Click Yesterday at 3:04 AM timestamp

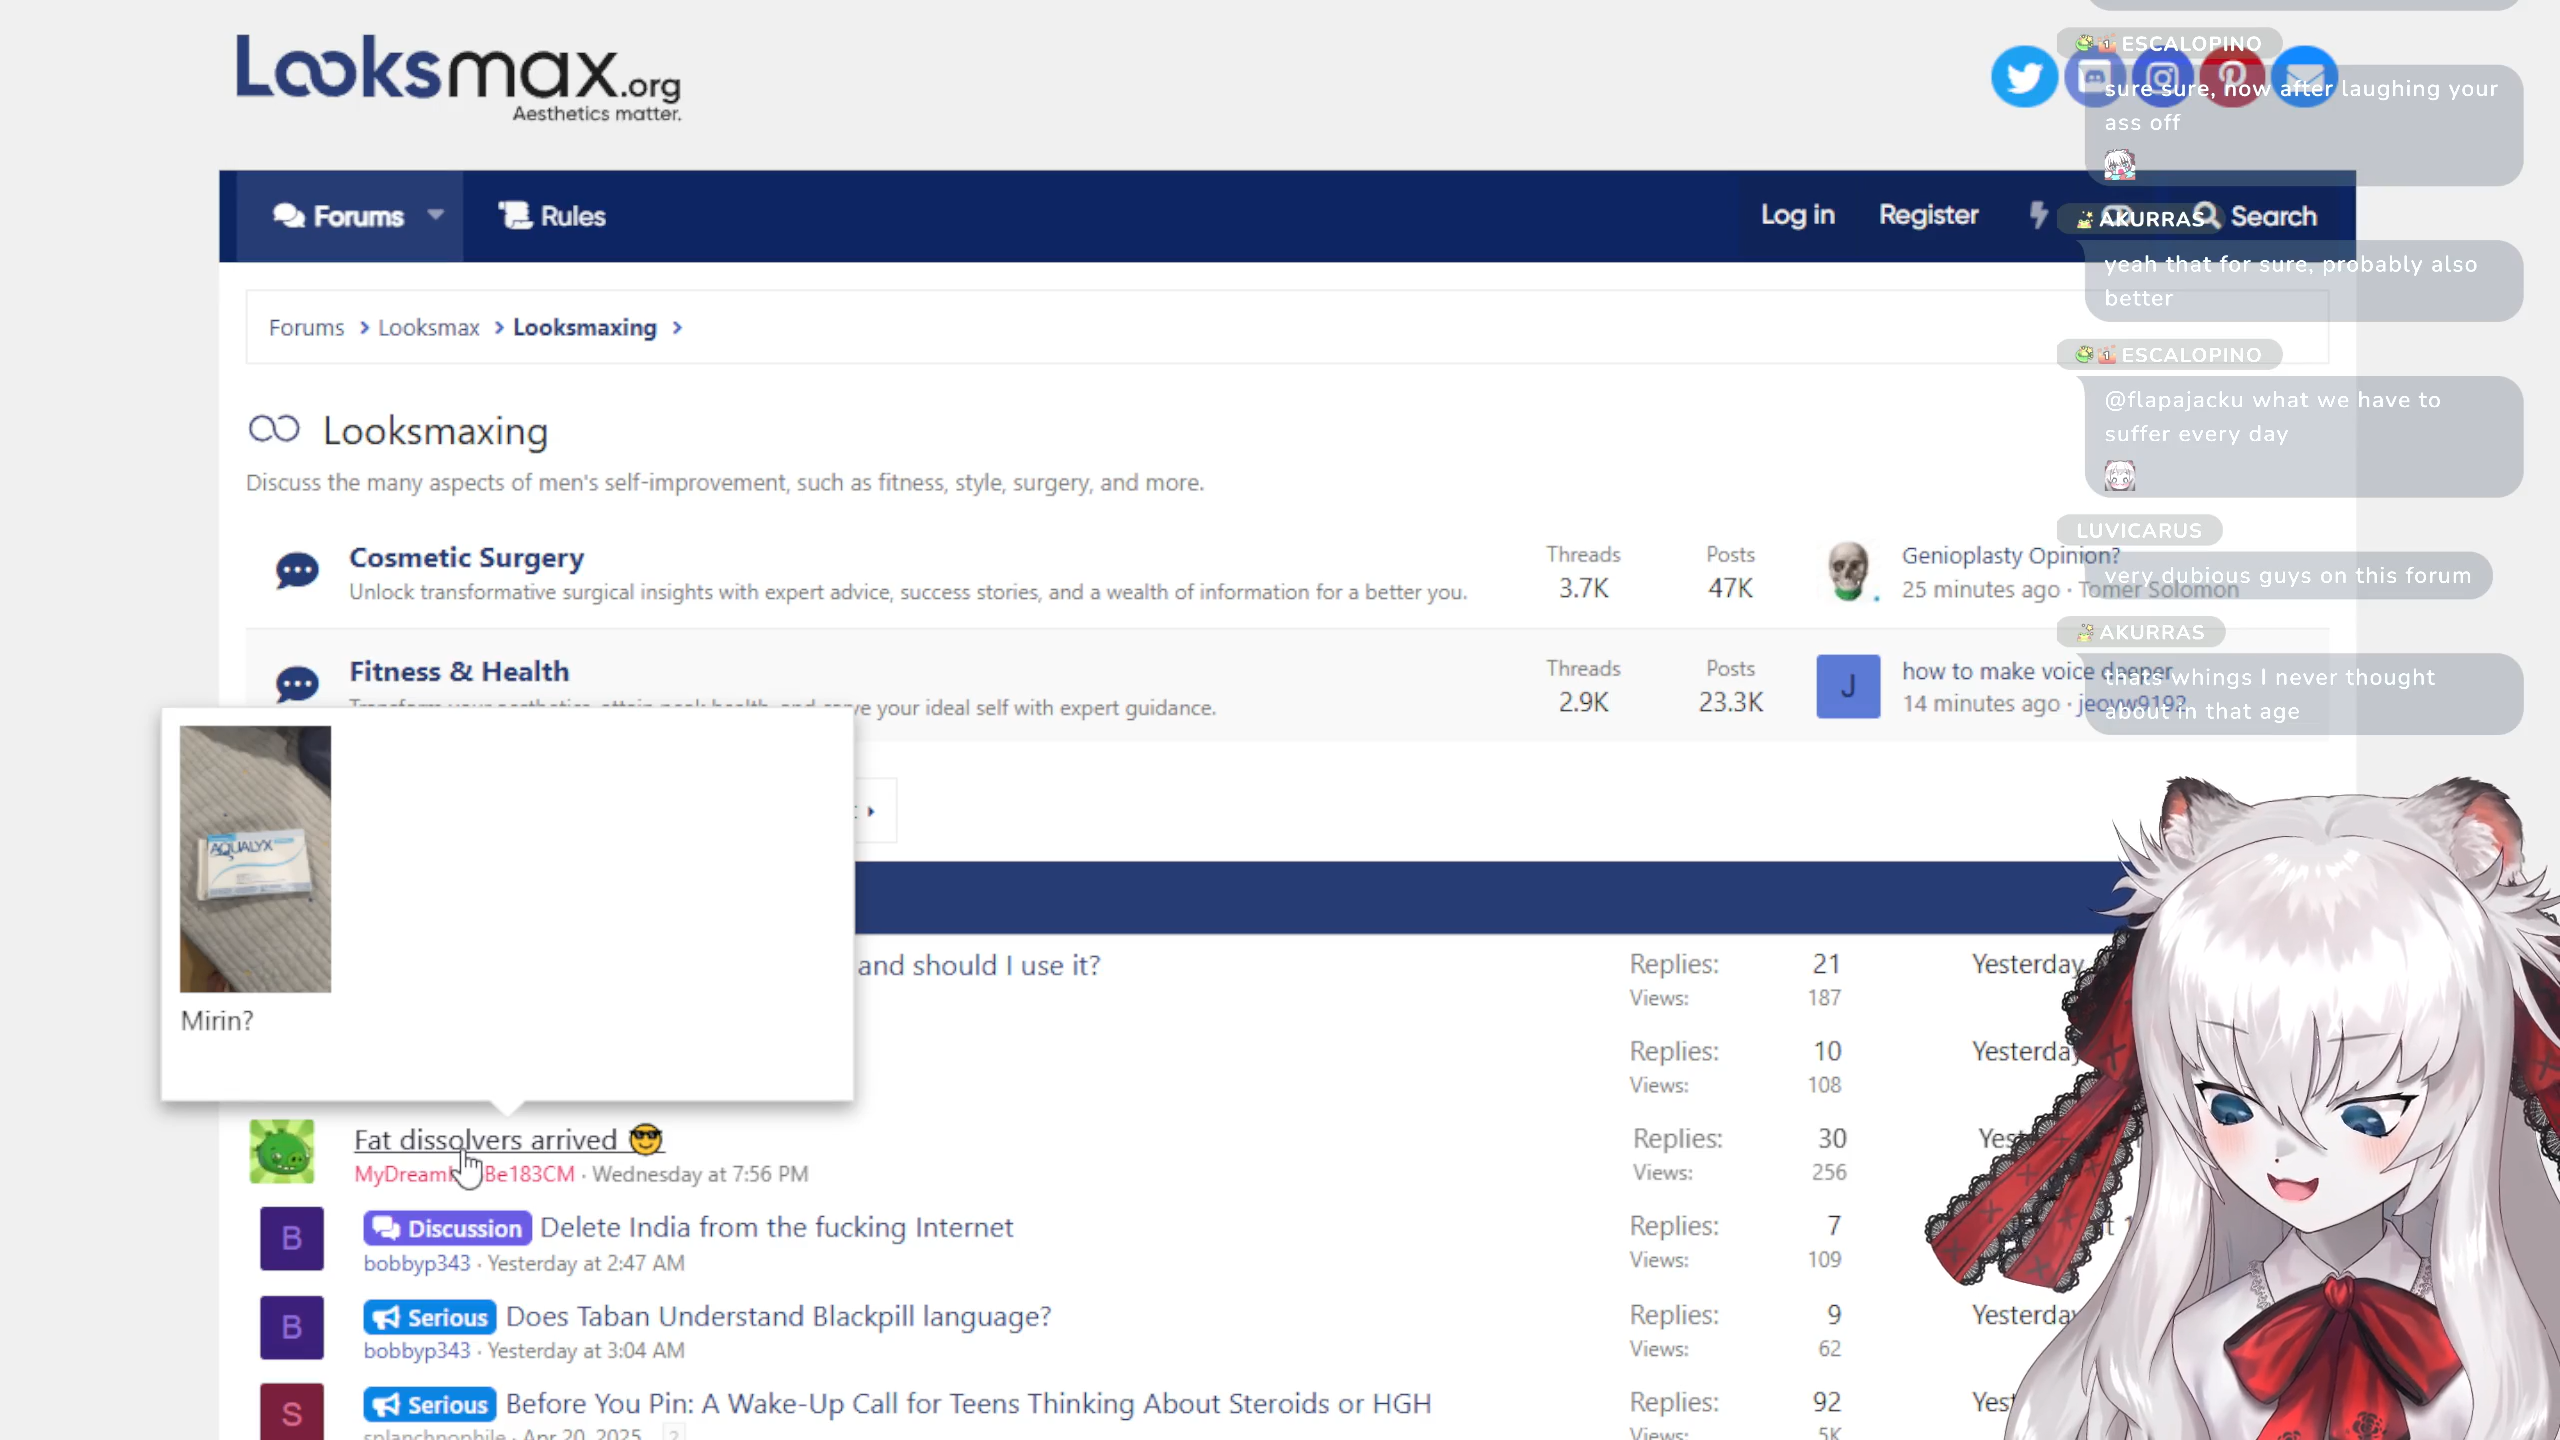click(586, 1351)
